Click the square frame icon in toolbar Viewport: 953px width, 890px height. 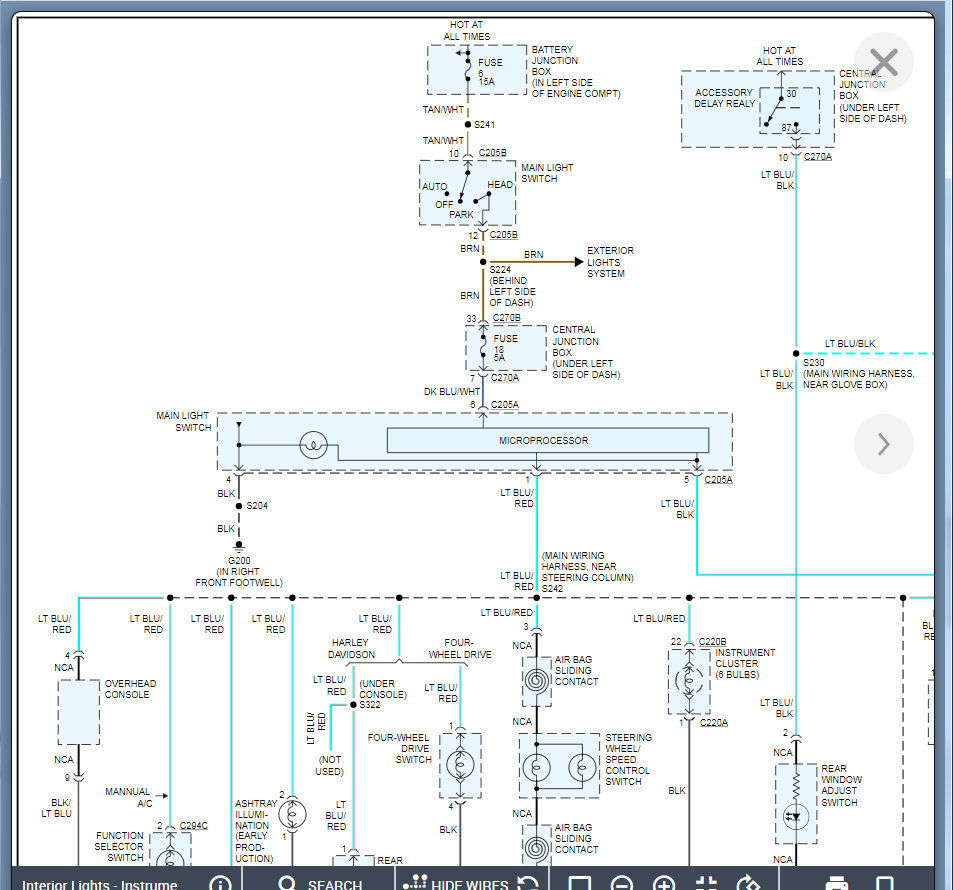(x=579, y=883)
